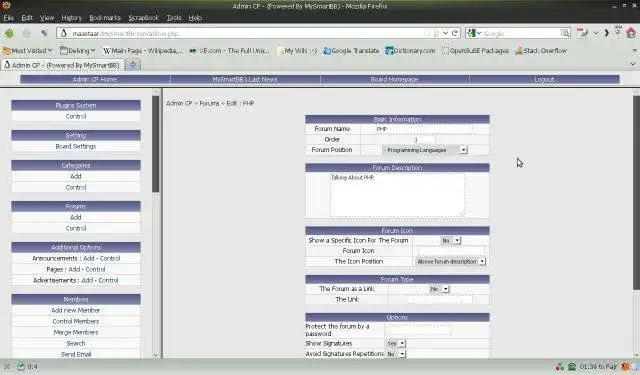Open the Stack Overflow bookmark

tap(541, 51)
